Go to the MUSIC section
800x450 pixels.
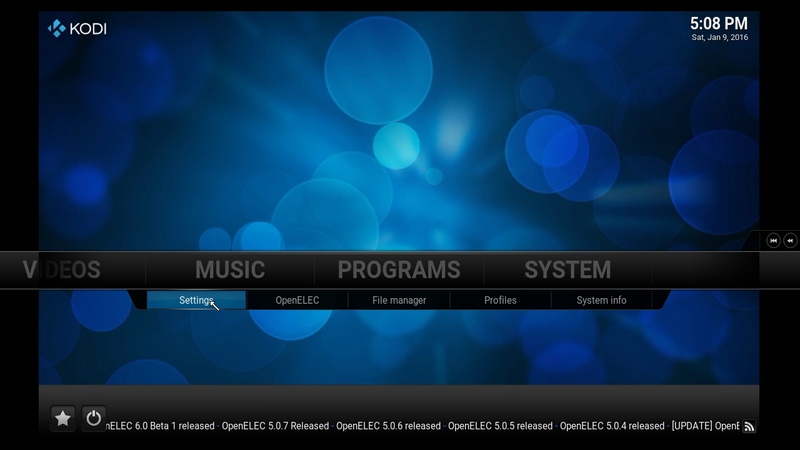click(230, 270)
